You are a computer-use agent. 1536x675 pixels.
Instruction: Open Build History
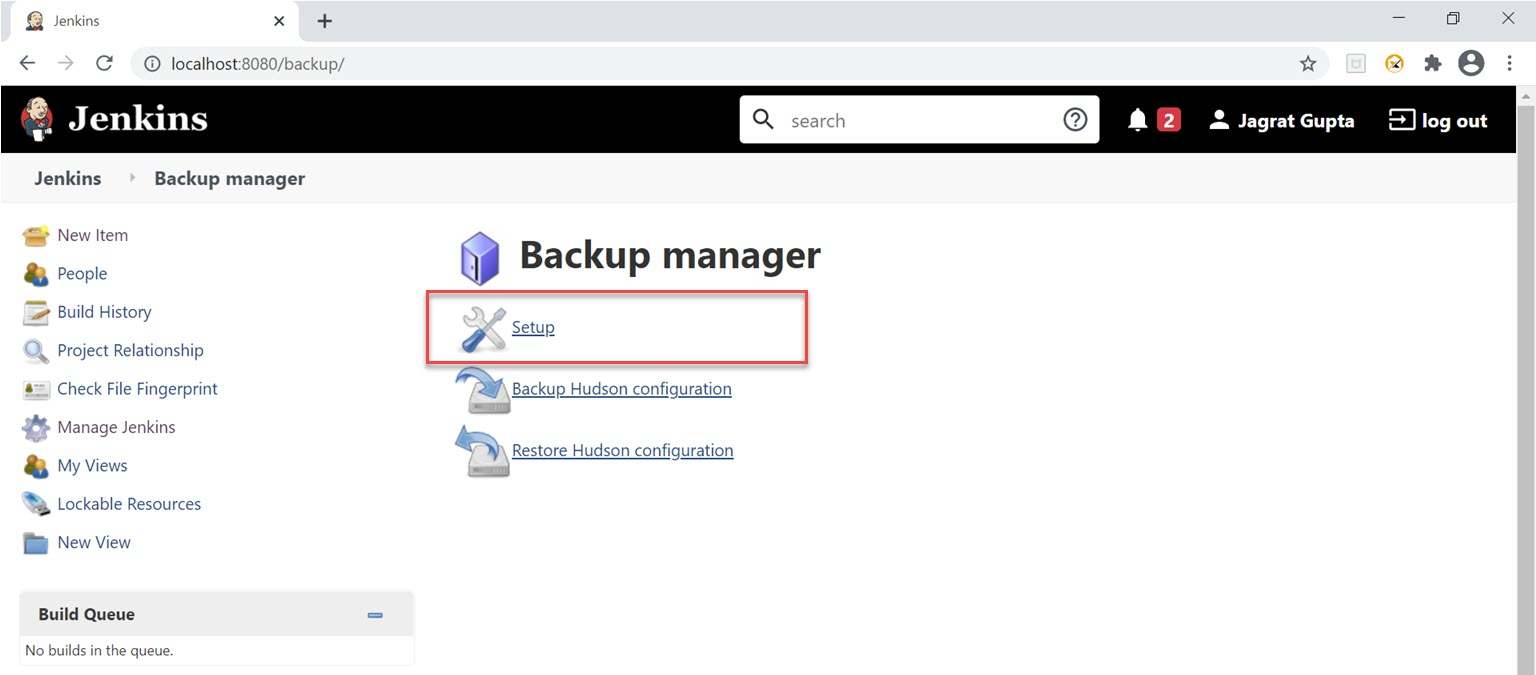[x=104, y=311]
